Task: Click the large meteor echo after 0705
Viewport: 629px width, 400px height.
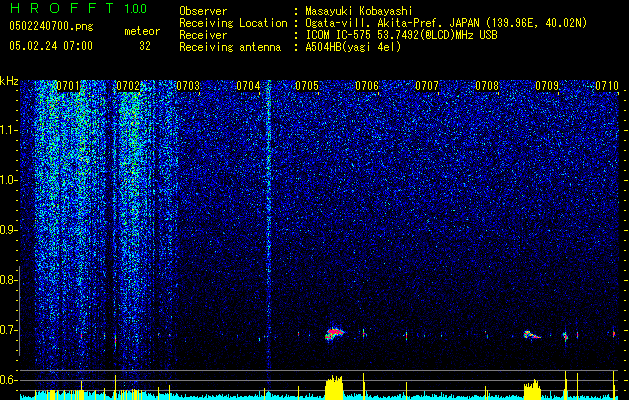Action: pos(334,334)
